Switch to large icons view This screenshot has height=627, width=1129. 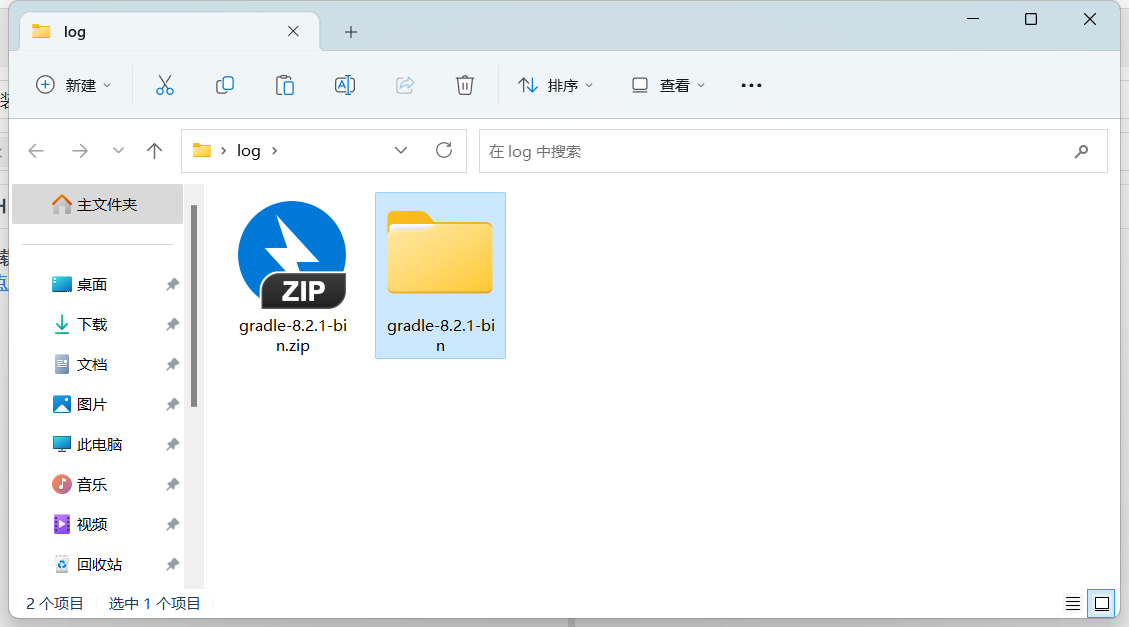[1101, 603]
